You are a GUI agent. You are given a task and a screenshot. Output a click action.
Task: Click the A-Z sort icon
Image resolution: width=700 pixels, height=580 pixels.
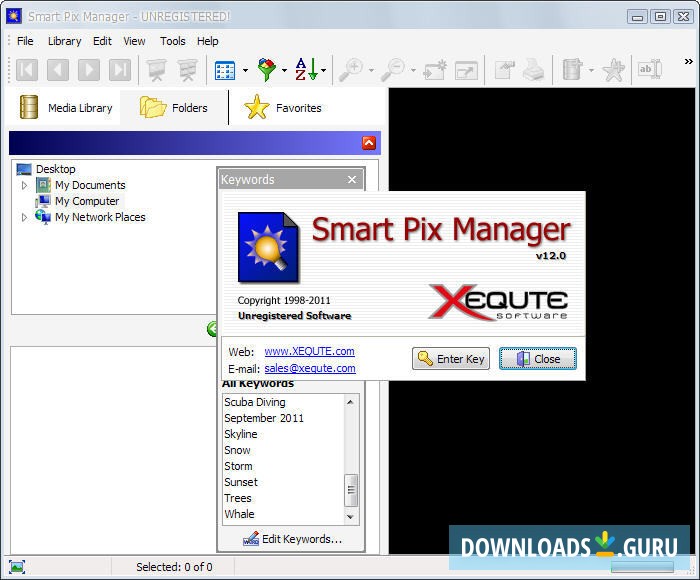(x=306, y=69)
